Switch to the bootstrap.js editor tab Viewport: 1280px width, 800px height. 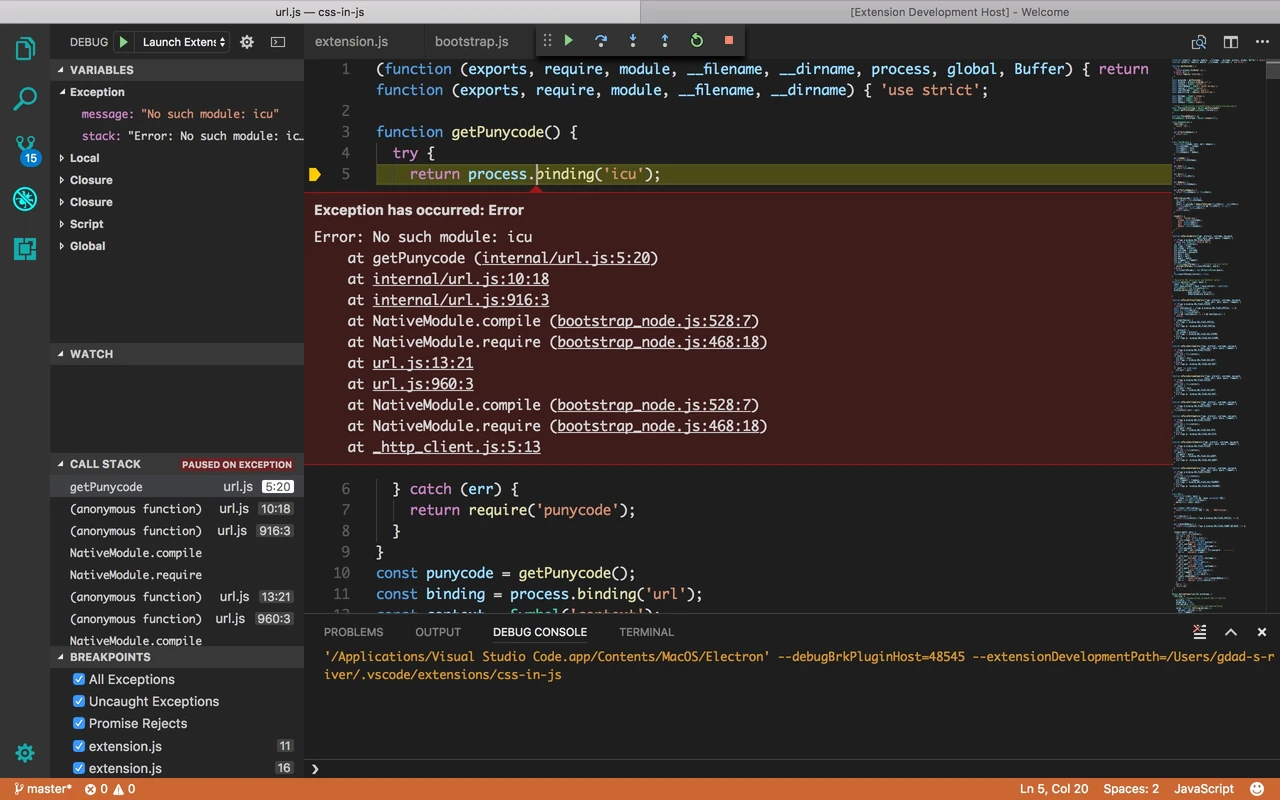[x=471, y=42]
